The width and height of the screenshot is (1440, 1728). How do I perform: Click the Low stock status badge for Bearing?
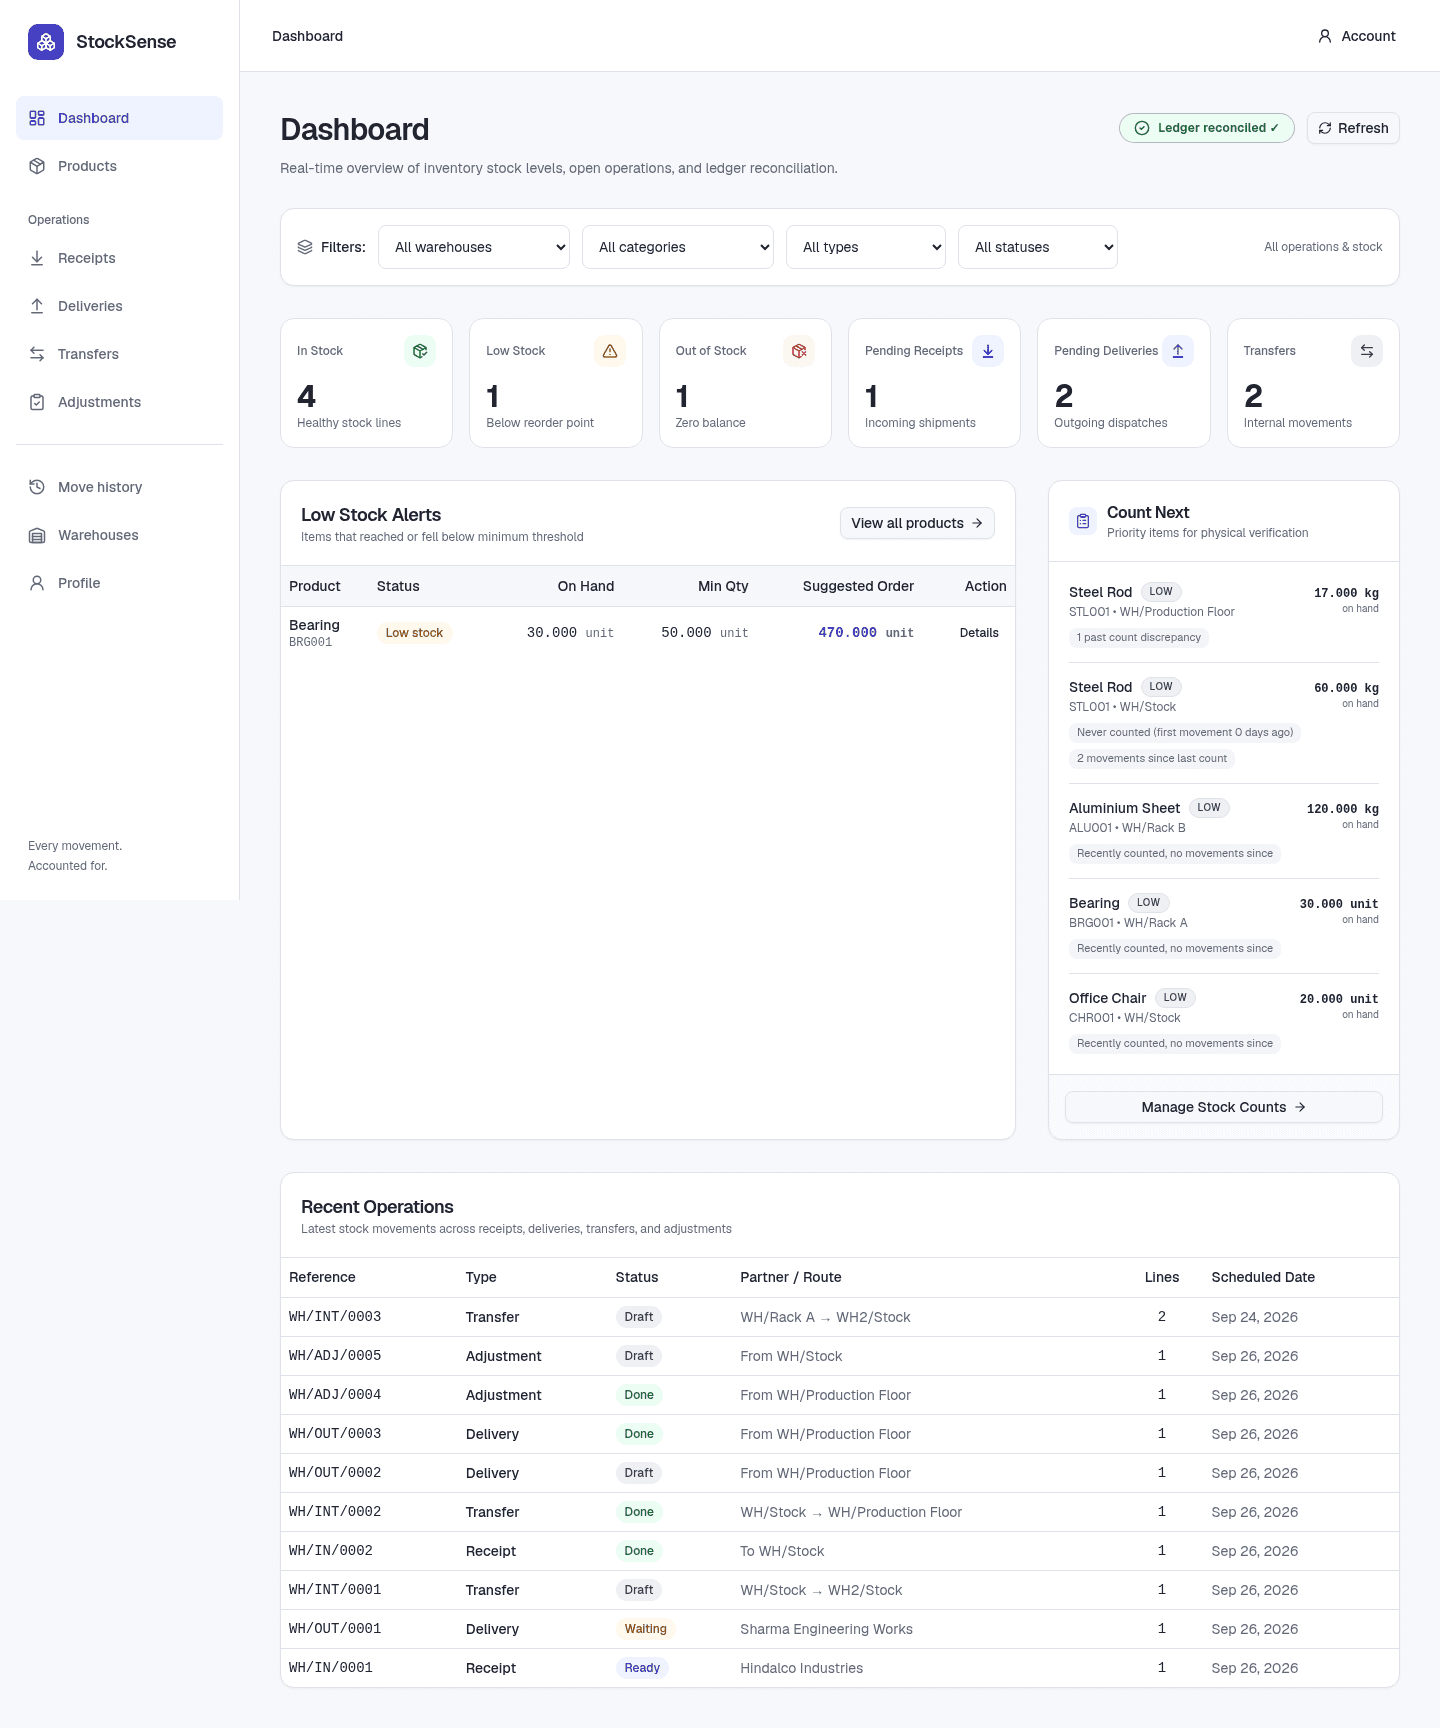click(414, 633)
